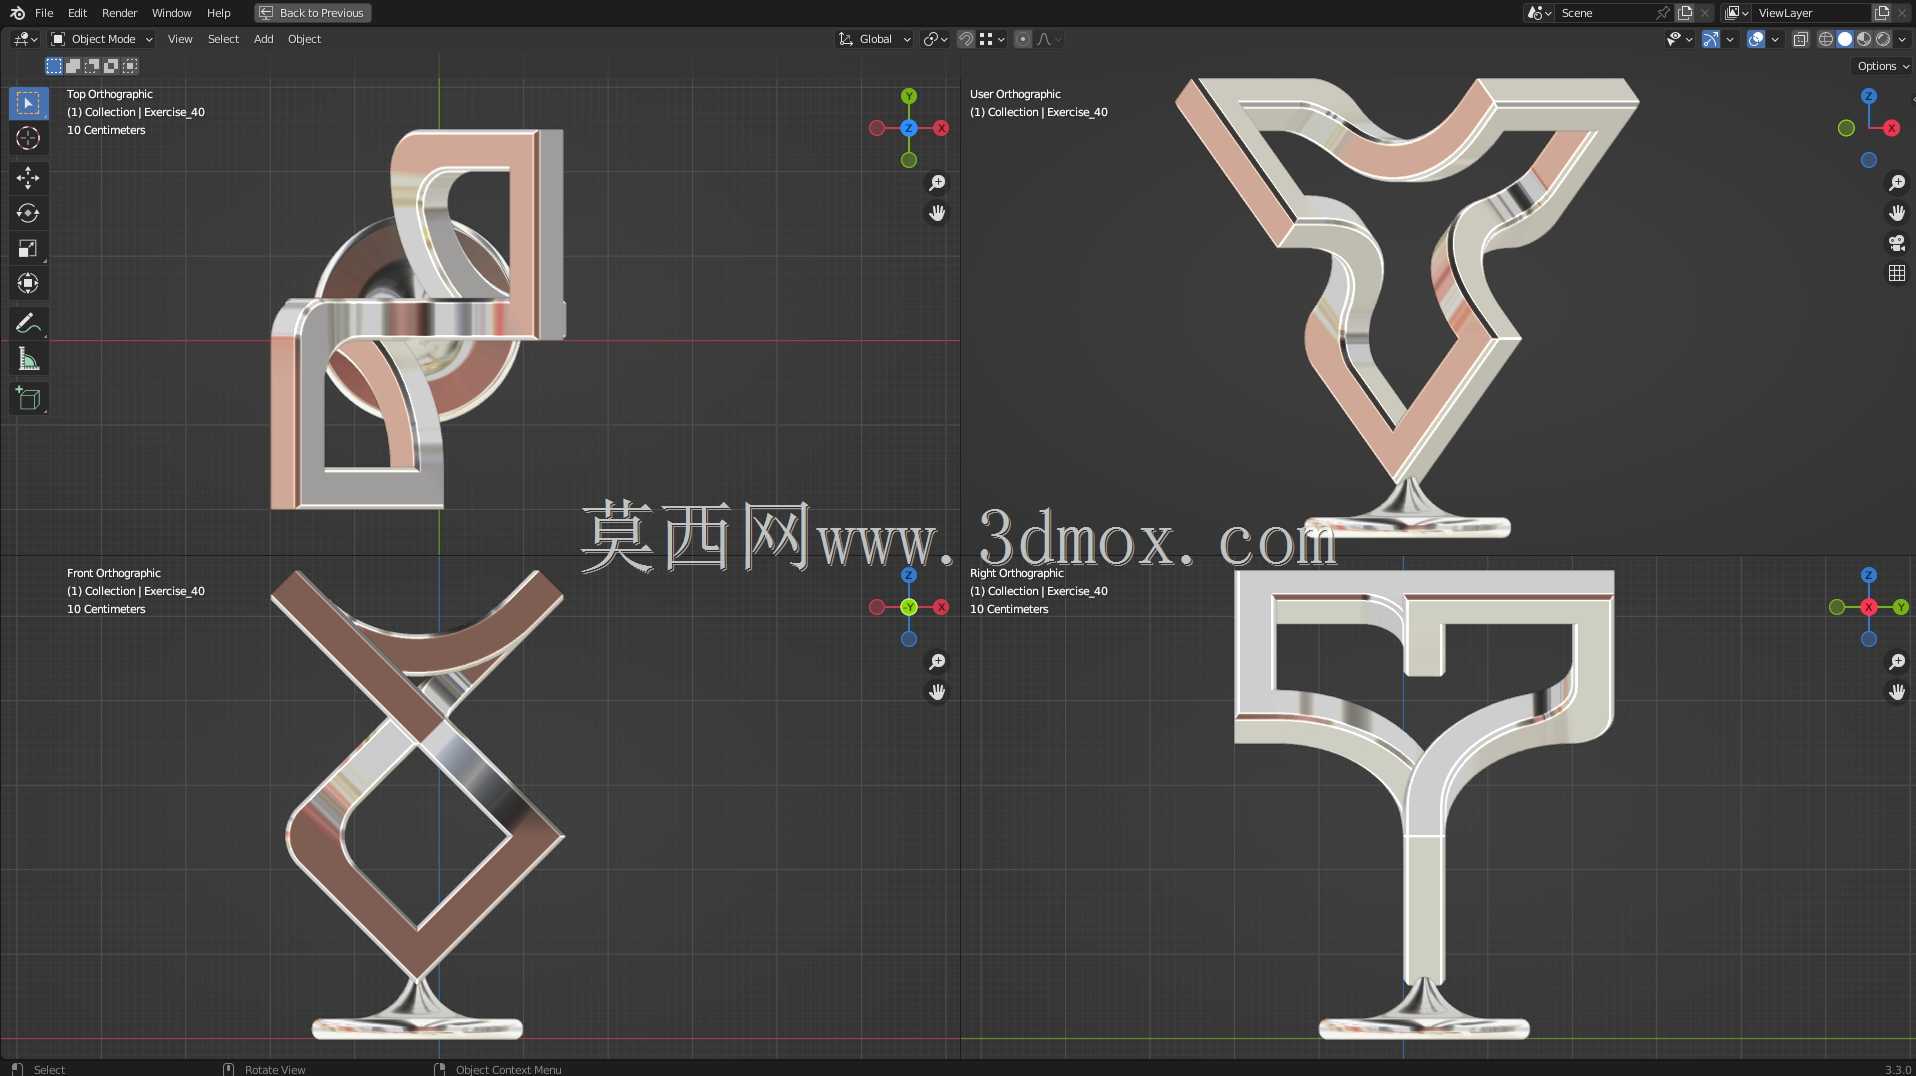Switch to wireframe viewport shading

[x=1826, y=39]
